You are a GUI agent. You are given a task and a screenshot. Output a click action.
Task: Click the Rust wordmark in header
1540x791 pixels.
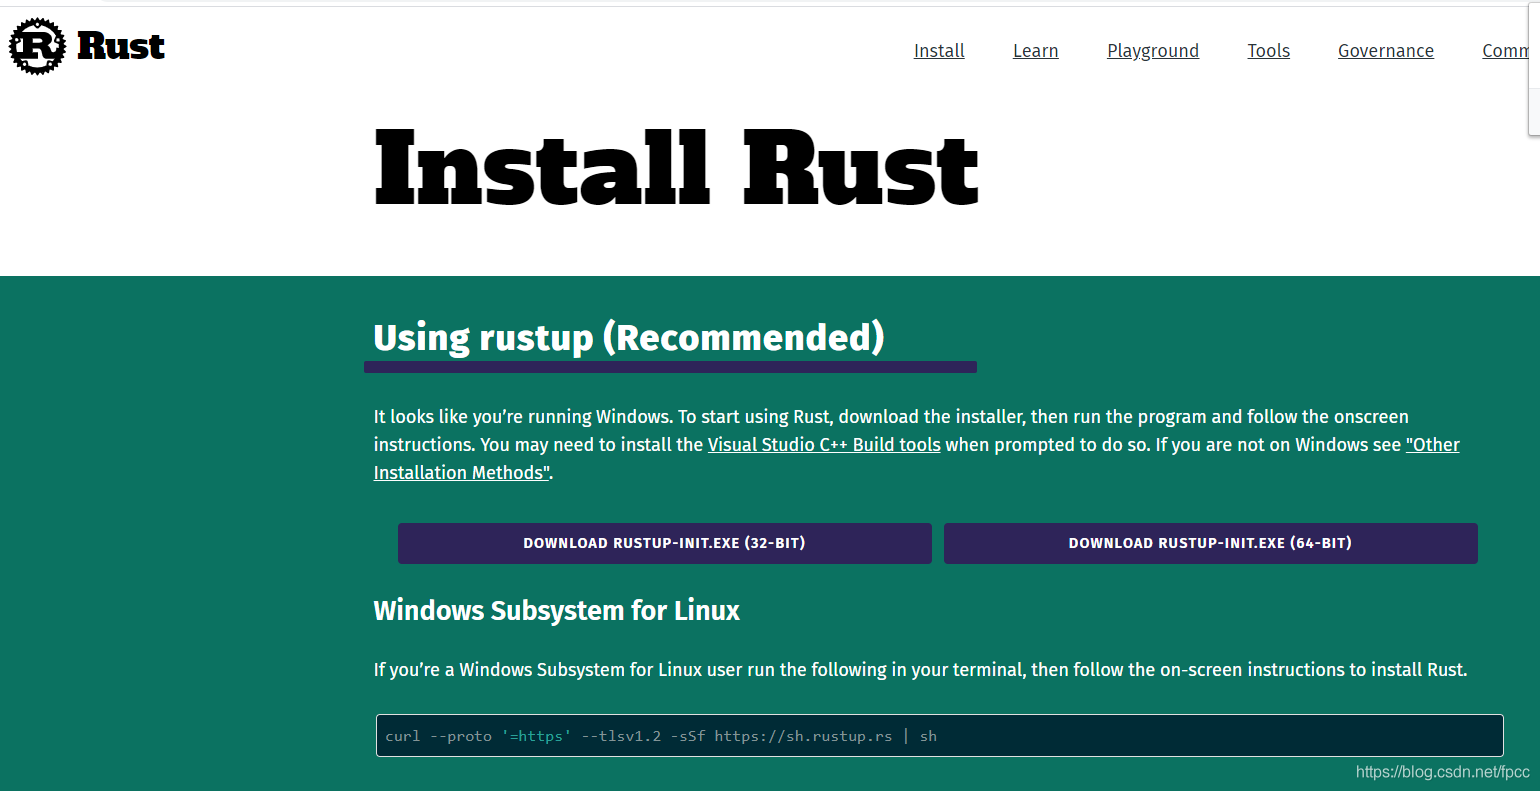(121, 46)
